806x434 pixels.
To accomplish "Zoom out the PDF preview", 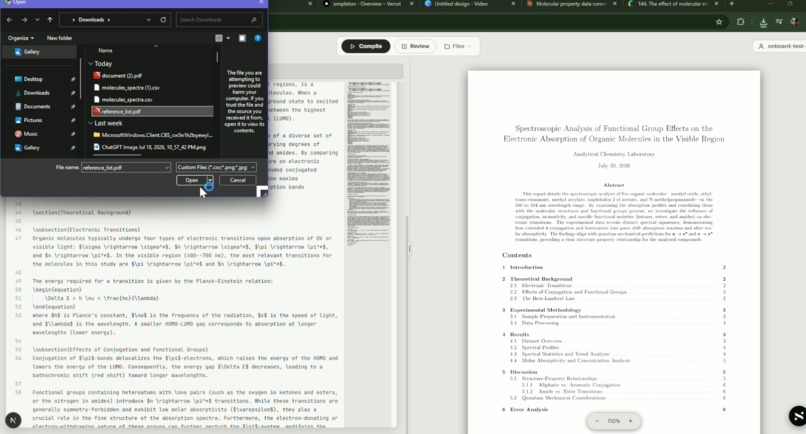I will (x=597, y=421).
